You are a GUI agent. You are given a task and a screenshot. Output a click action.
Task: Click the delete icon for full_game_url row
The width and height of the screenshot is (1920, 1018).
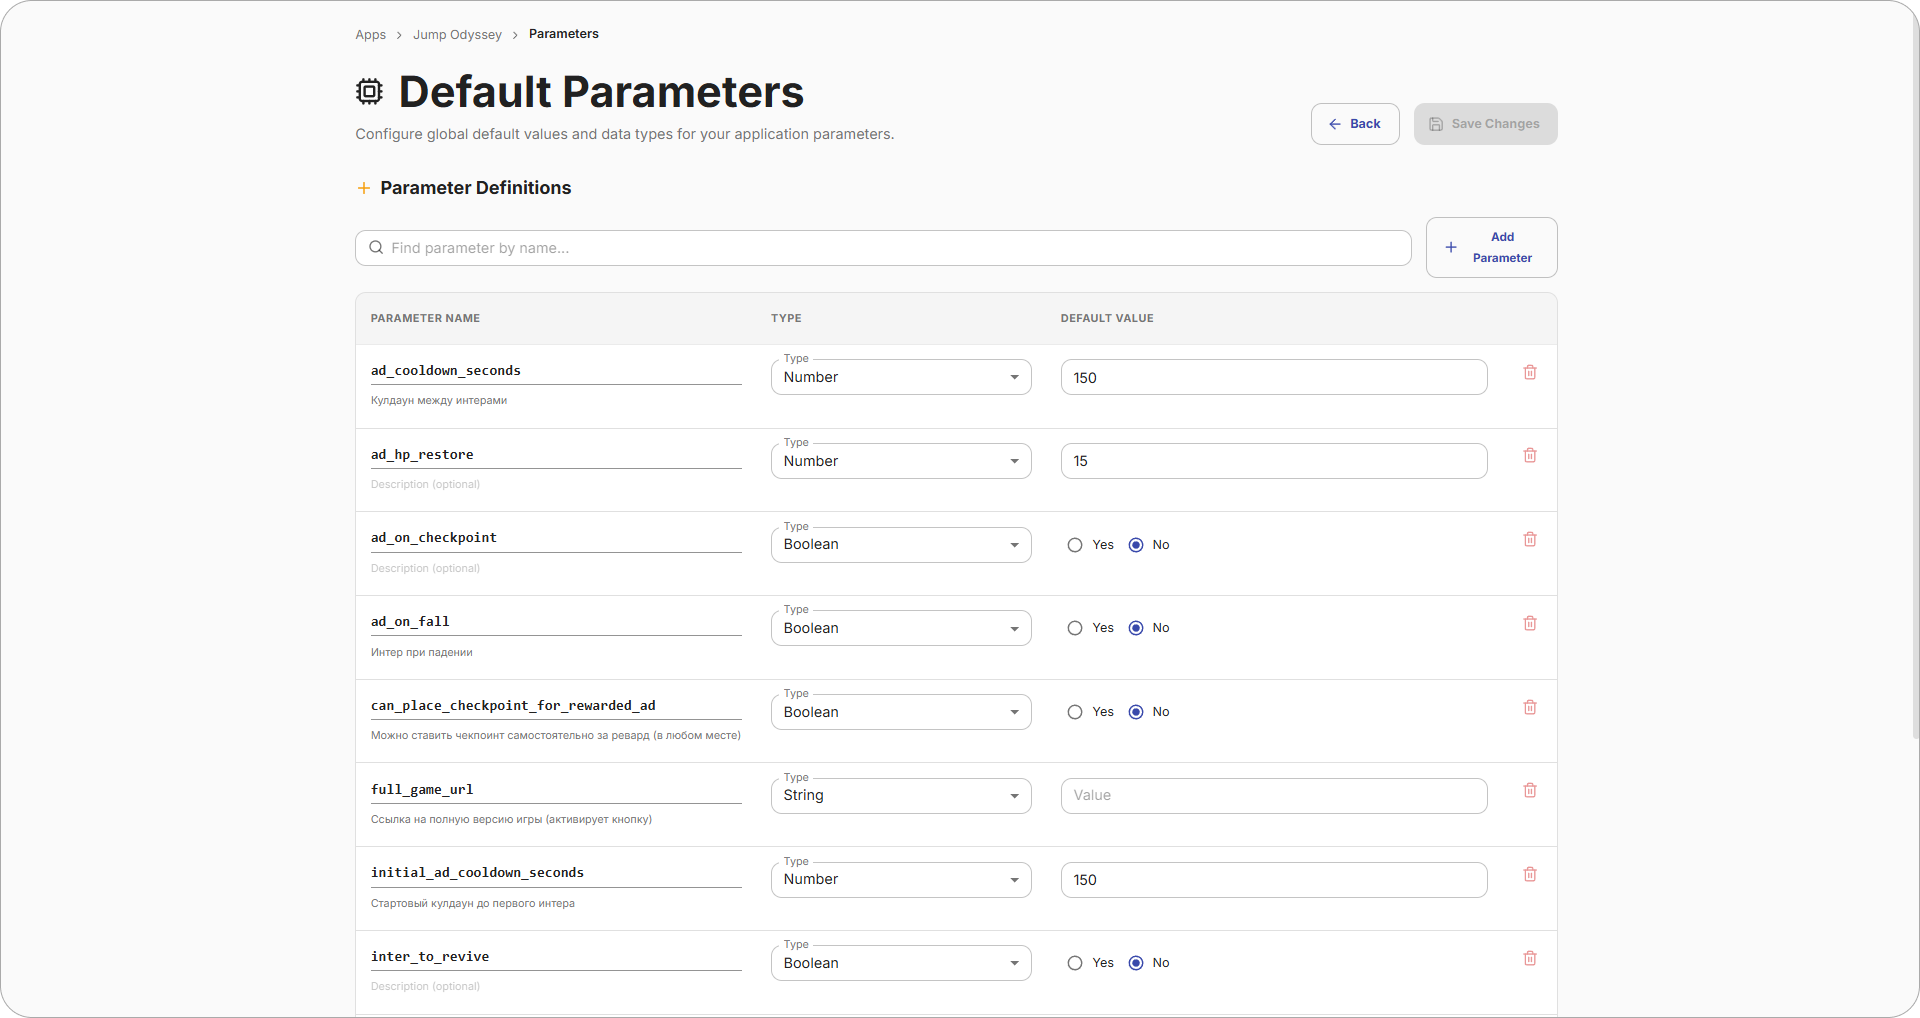pyautogui.click(x=1530, y=790)
